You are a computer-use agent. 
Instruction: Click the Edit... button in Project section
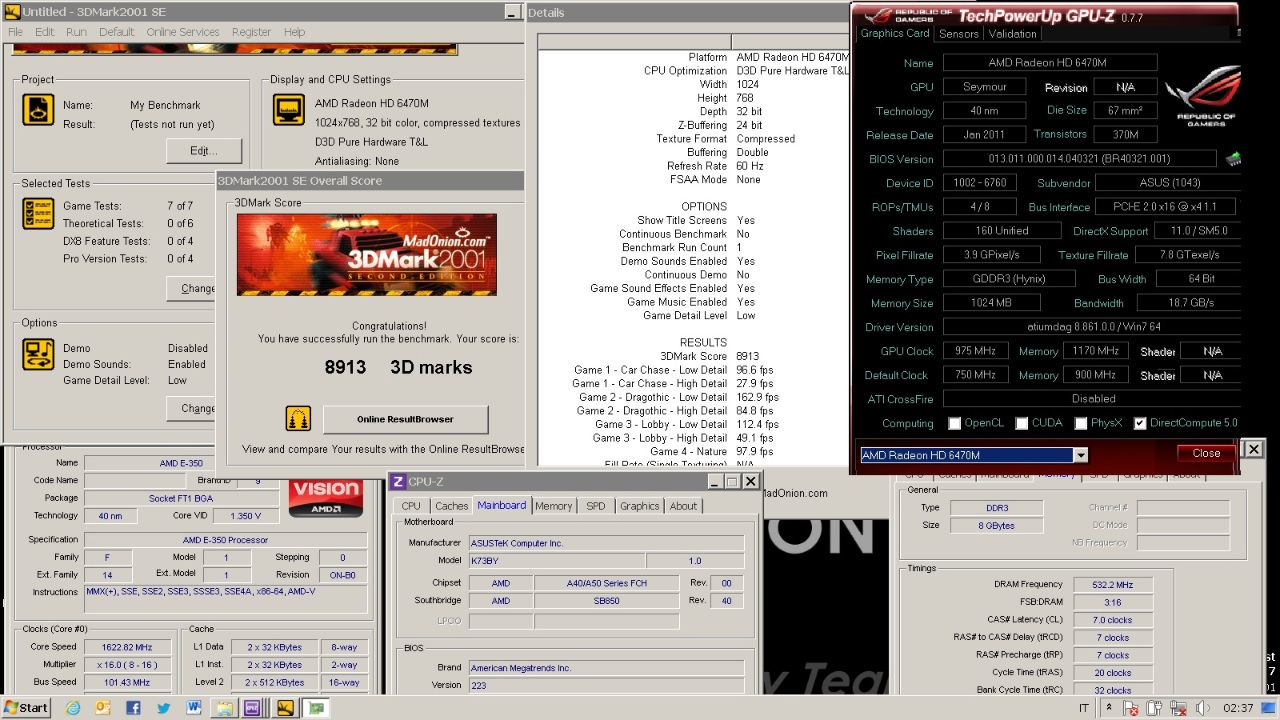click(203, 151)
